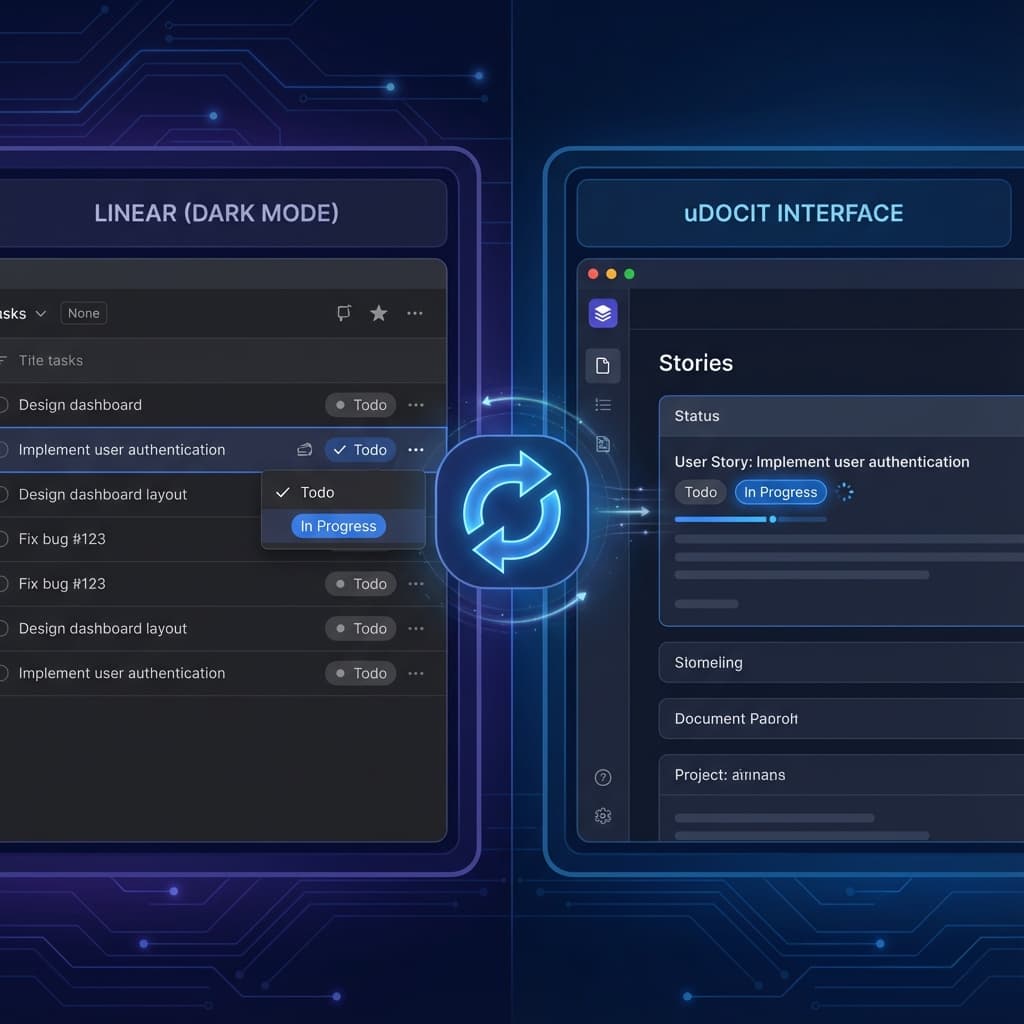The image size is (1024, 1024).
Task: Open the ellipsis menu for Implement user authentication
Action: pos(416,450)
